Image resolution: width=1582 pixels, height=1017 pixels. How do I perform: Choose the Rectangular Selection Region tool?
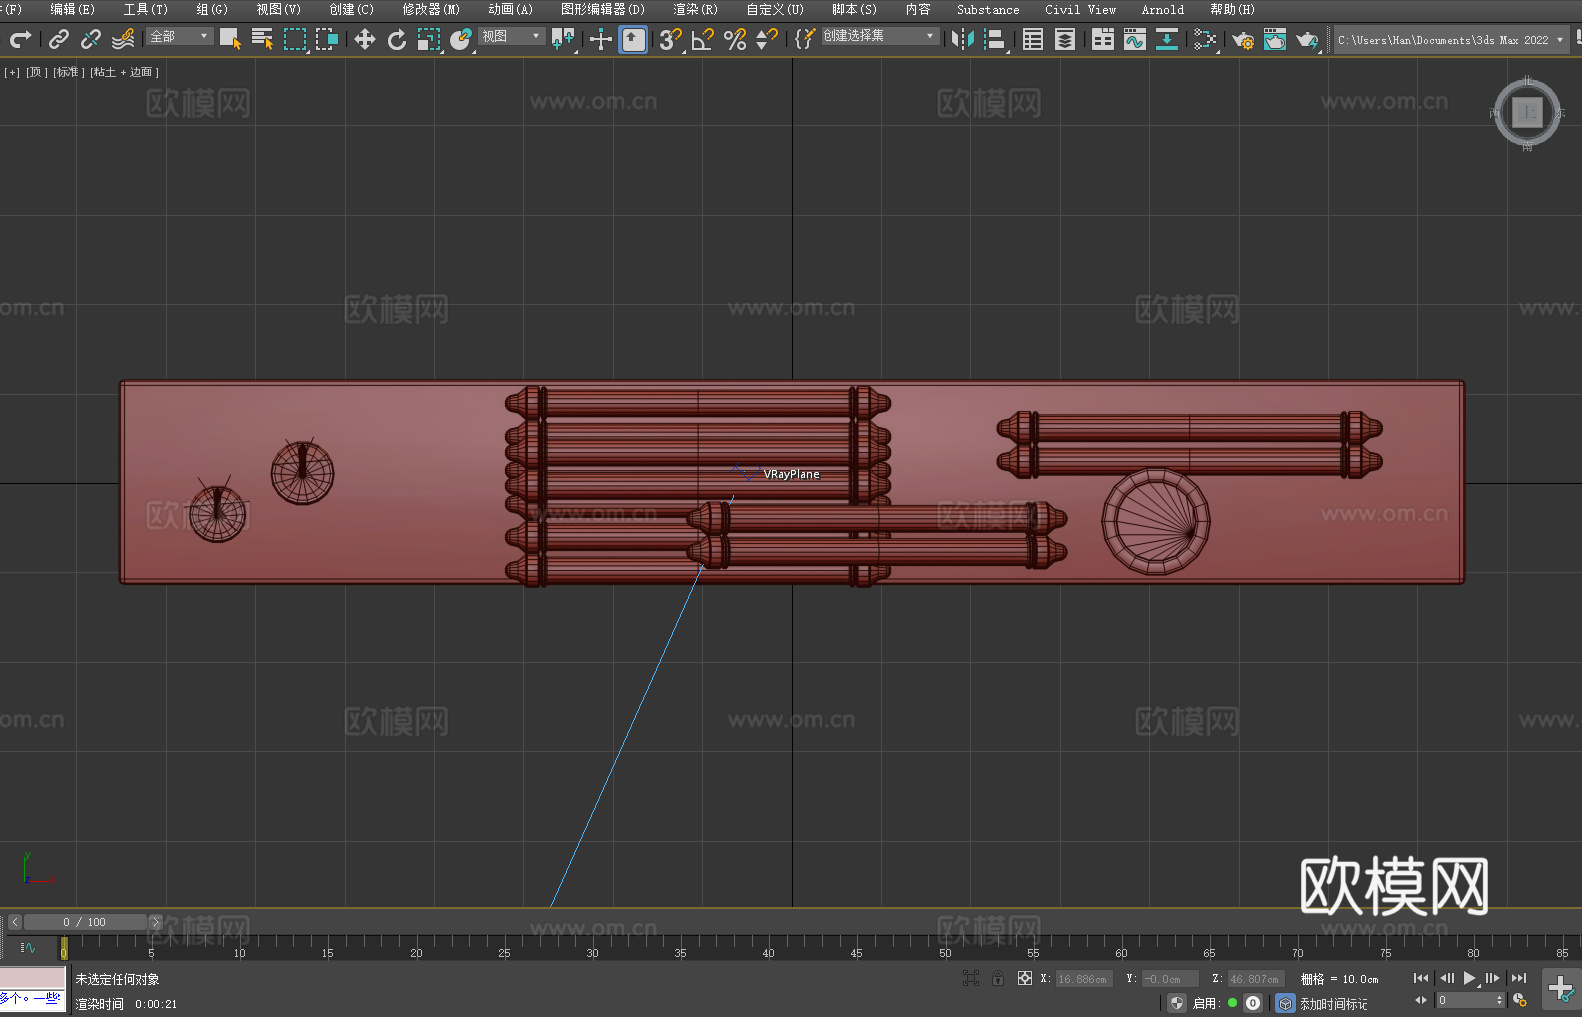point(295,39)
